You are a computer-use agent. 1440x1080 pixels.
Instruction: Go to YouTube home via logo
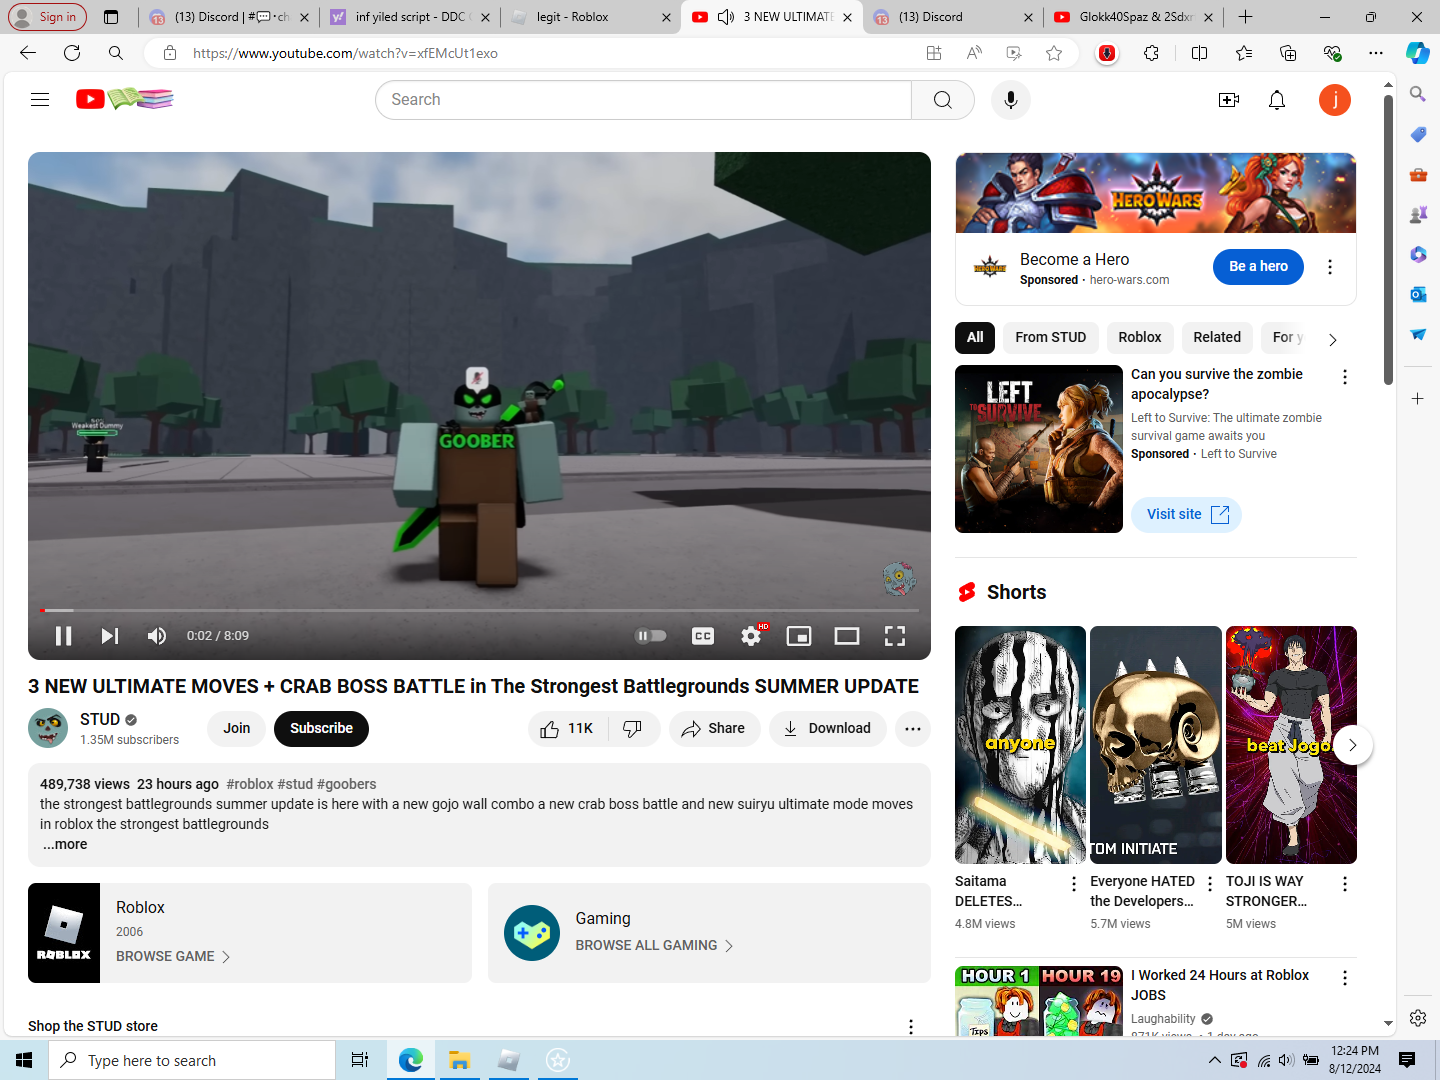125,99
